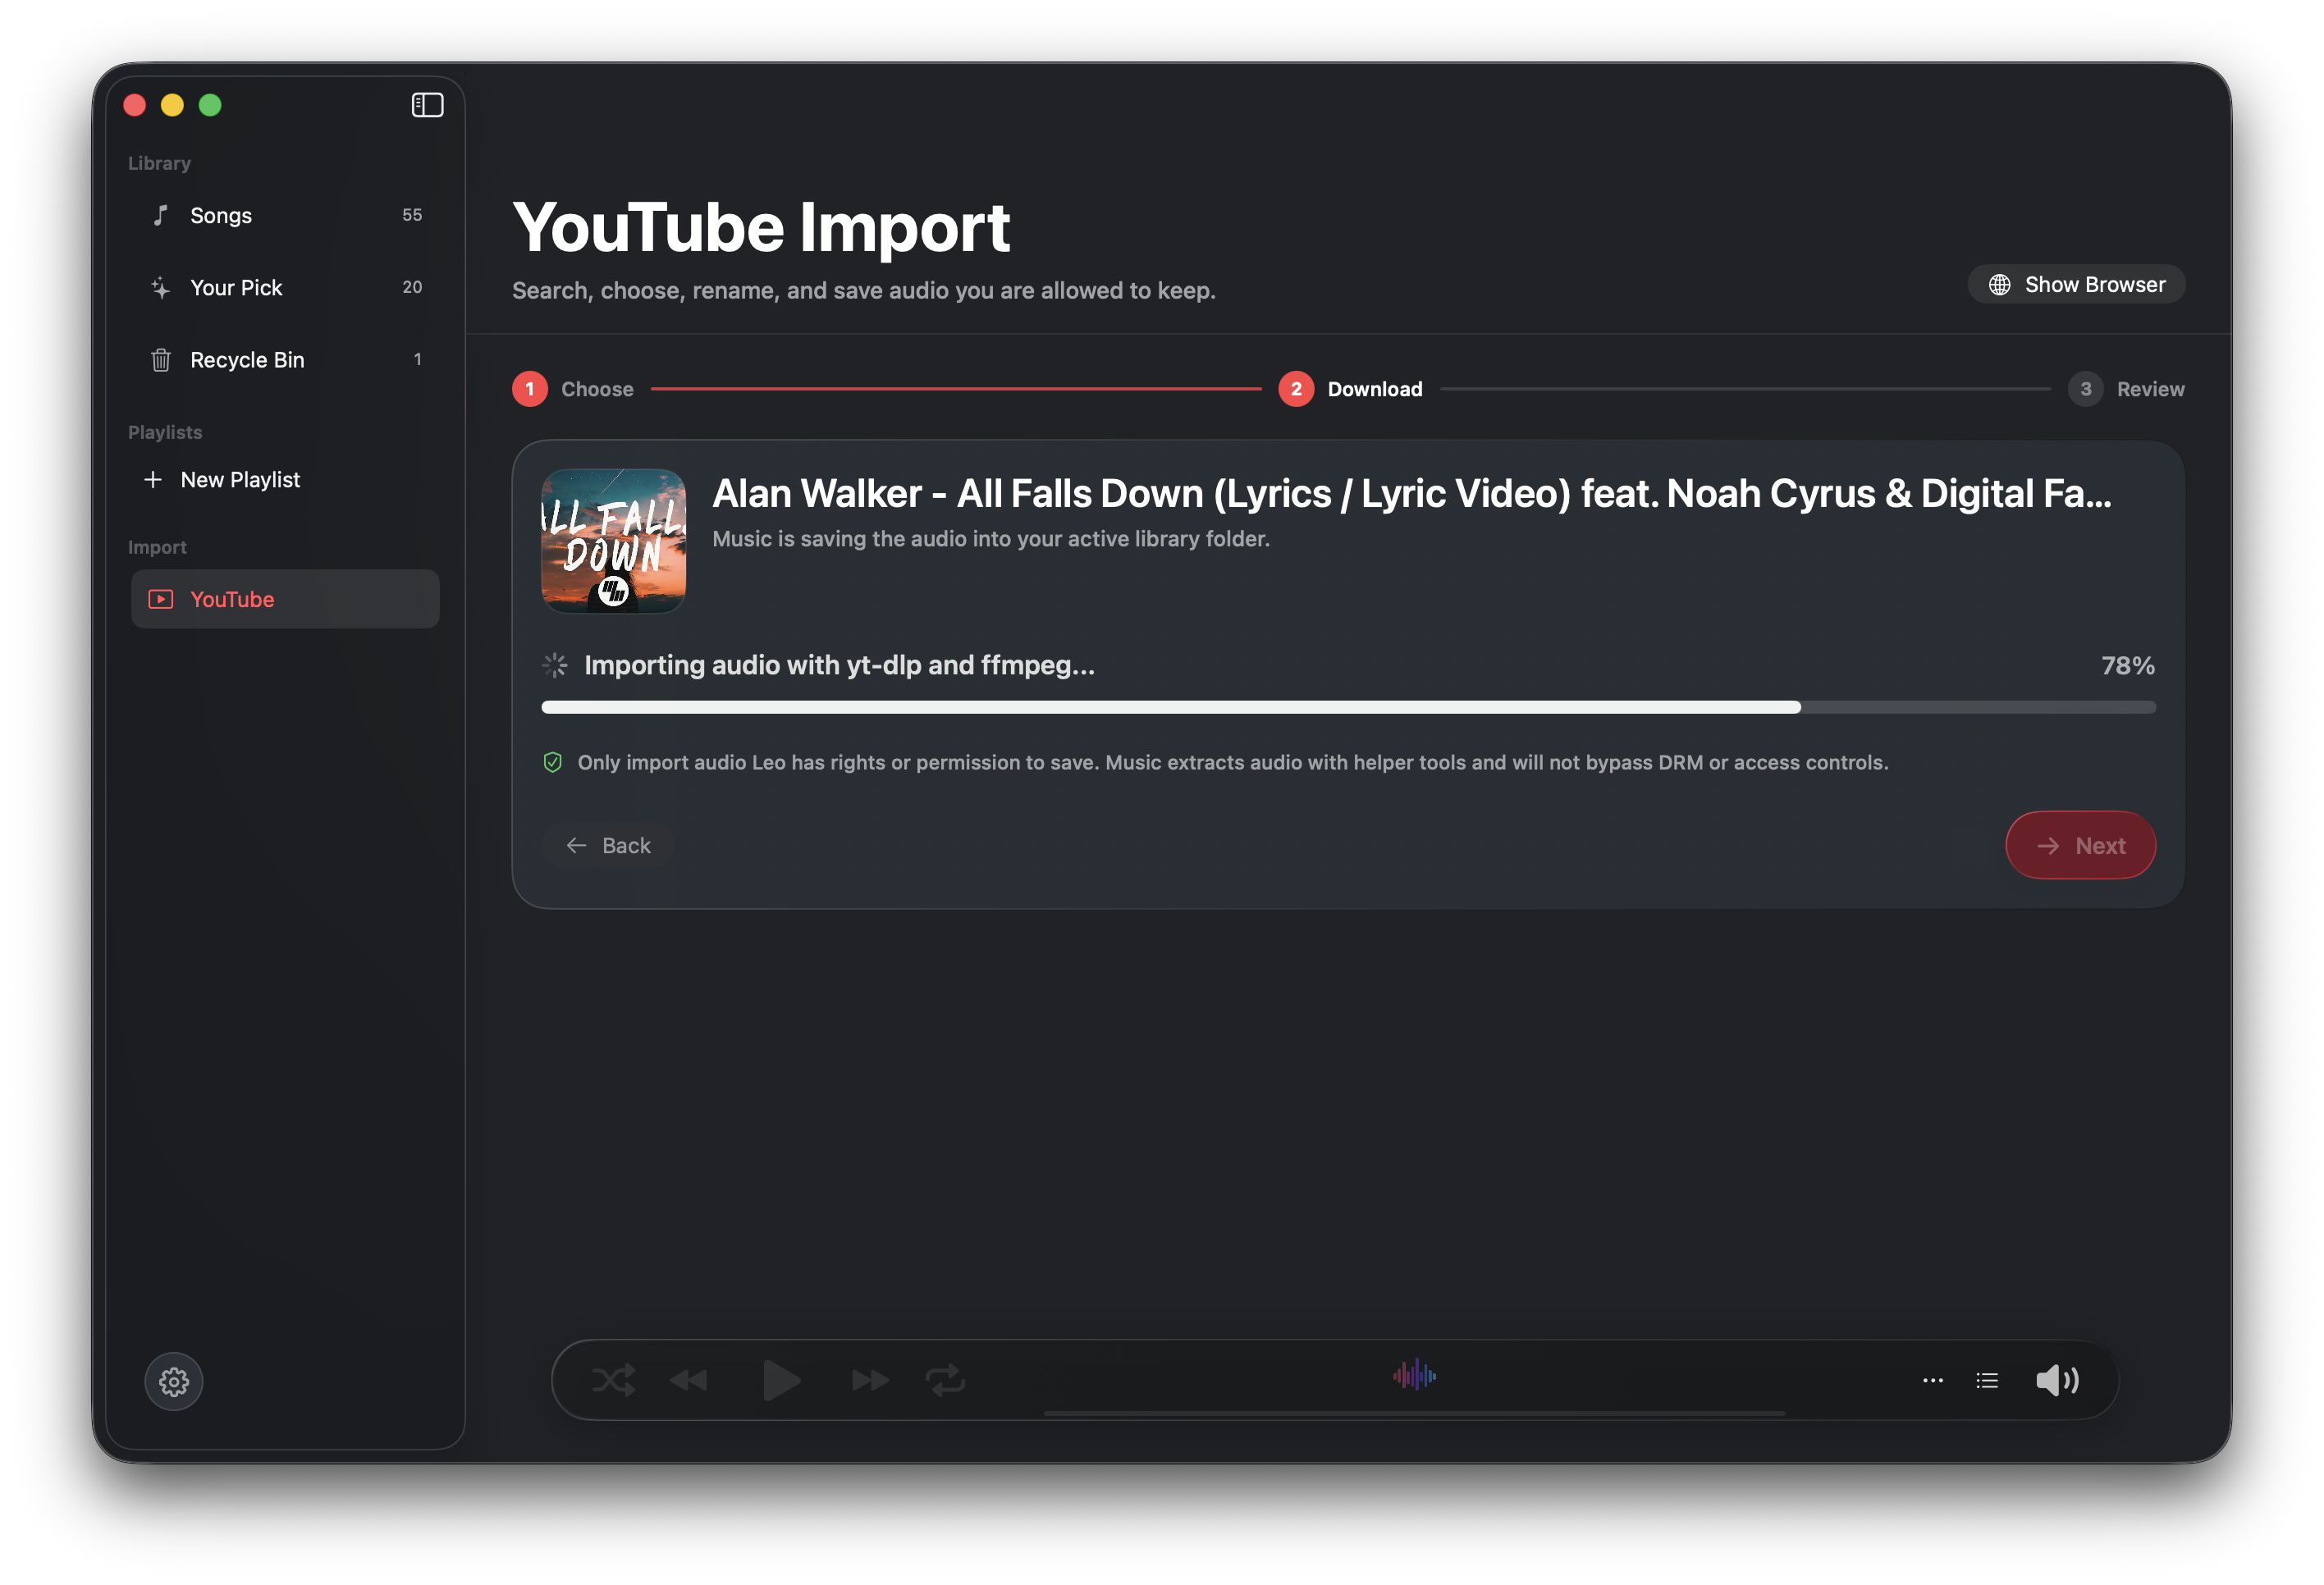The width and height of the screenshot is (2324, 1585).
Task: Toggle shuffle in the player bar
Action: pos(613,1381)
